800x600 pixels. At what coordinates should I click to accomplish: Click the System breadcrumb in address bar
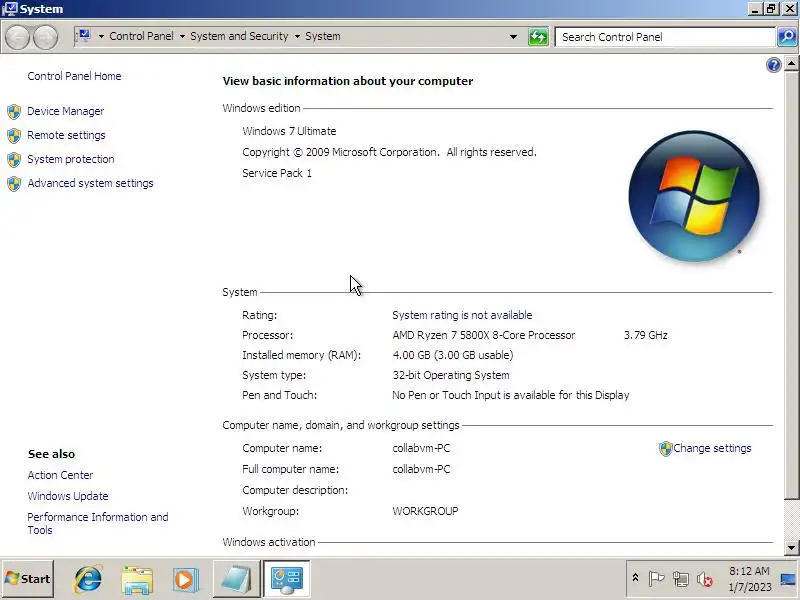pos(322,36)
